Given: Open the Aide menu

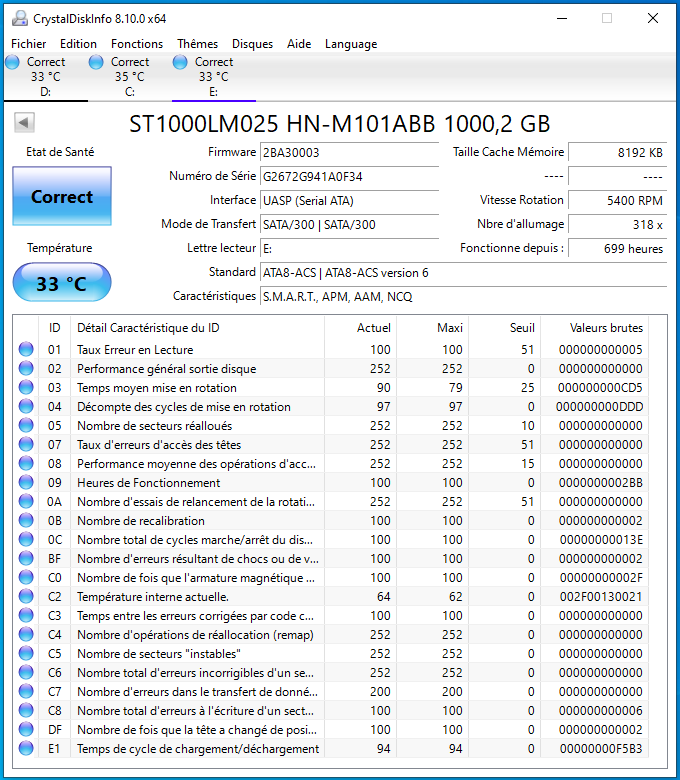Looking at the screenshot, I should tap(299, 44).
